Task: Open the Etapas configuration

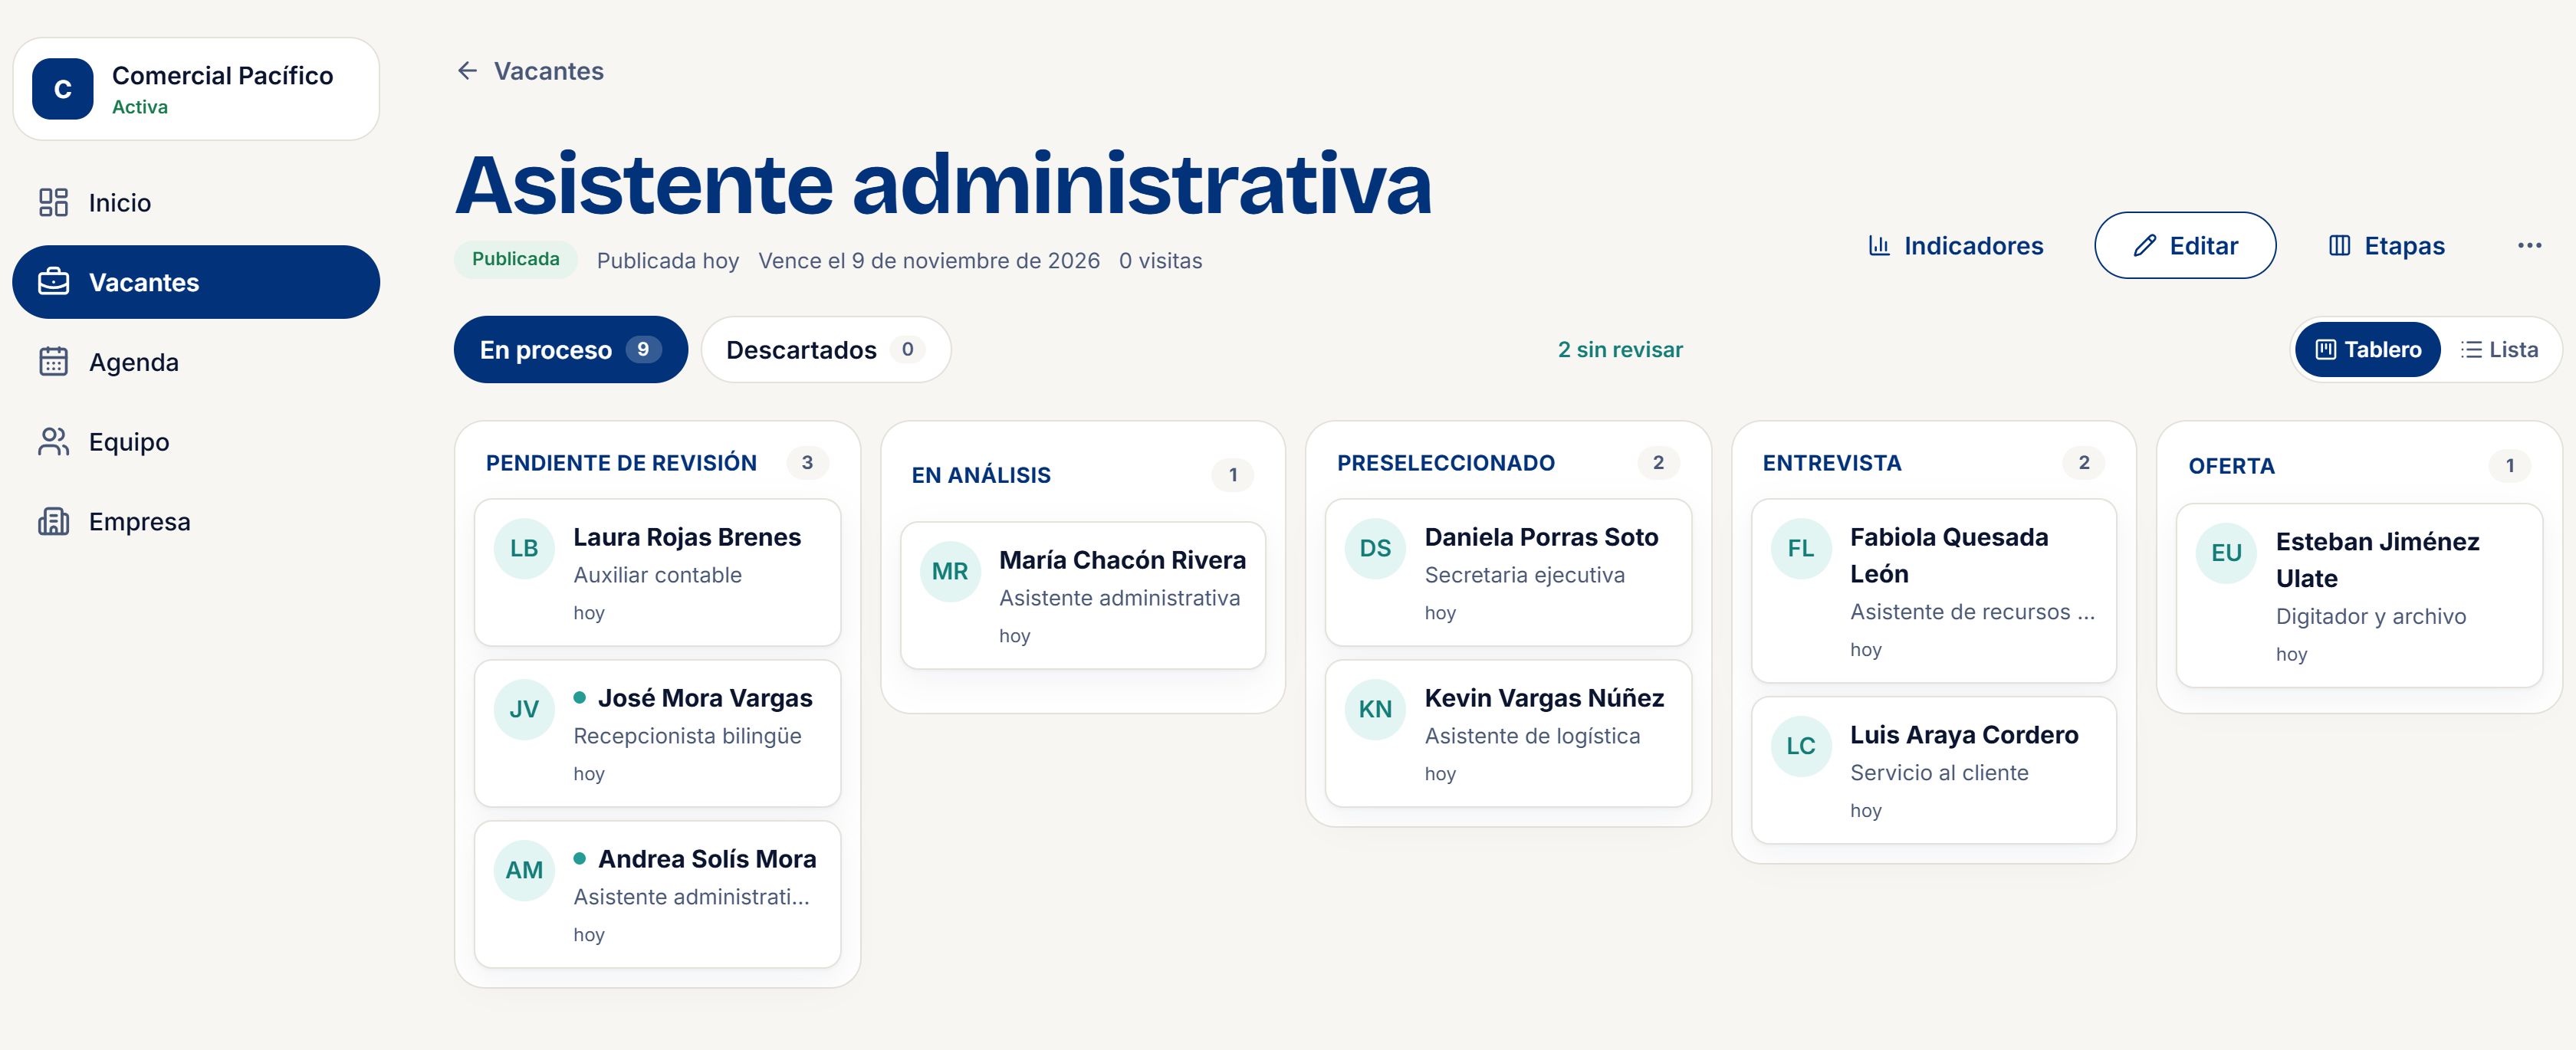Action: (x=2386, y=245)
